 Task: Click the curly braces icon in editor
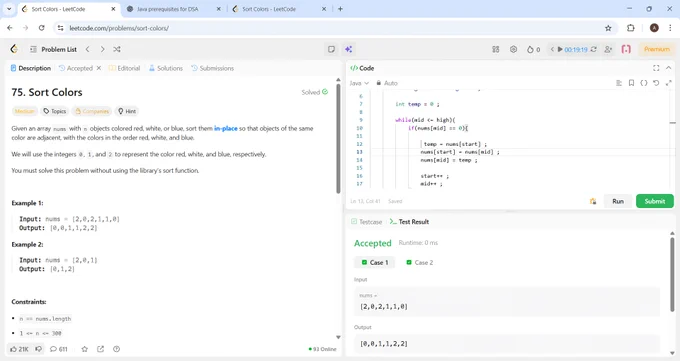[x=644, y=83]
